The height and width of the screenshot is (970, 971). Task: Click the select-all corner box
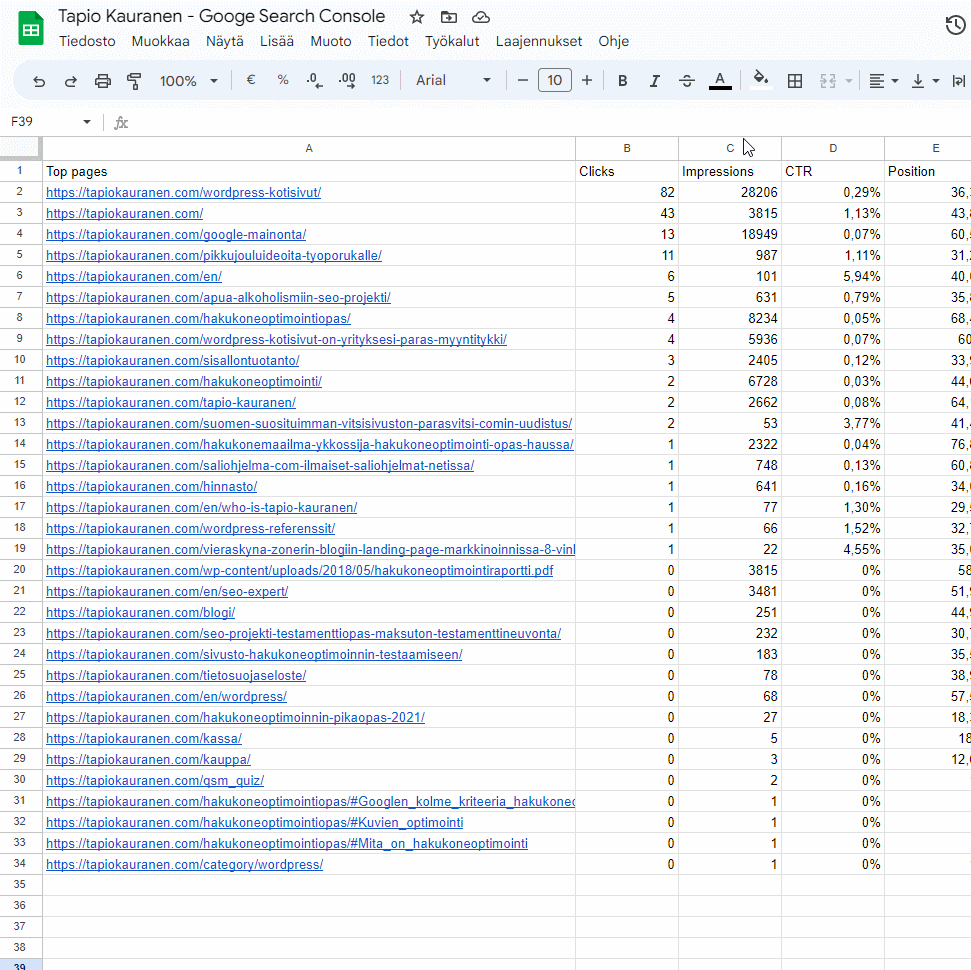(20, 149)
